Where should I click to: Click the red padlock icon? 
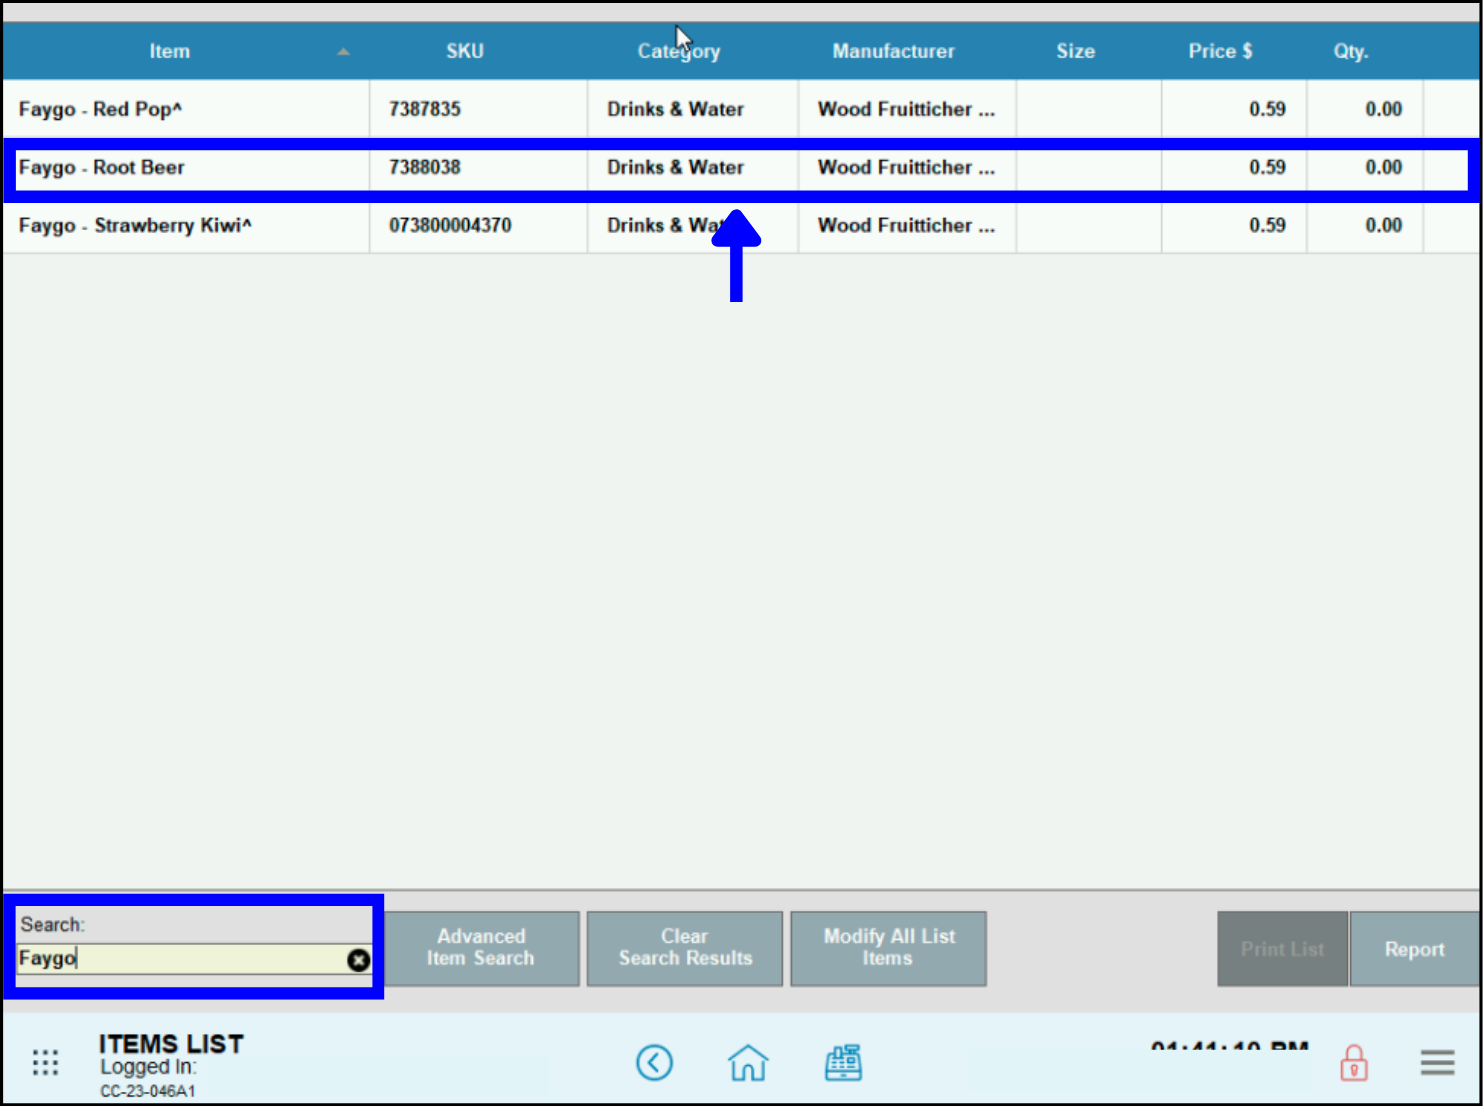[x=1353, y=1062]
